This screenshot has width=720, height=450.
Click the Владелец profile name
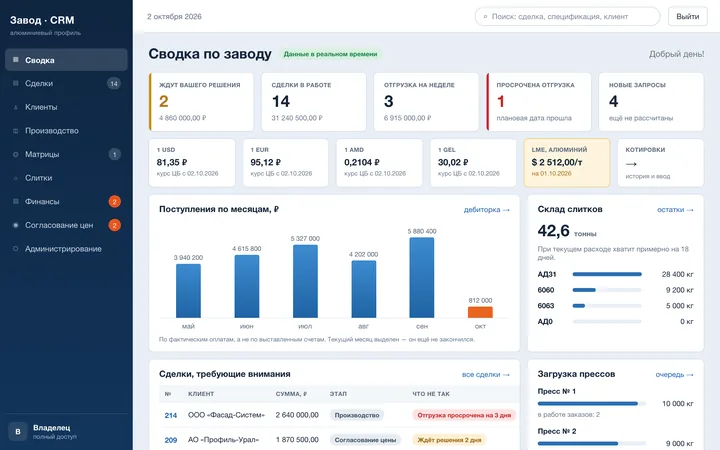[51, 428]
